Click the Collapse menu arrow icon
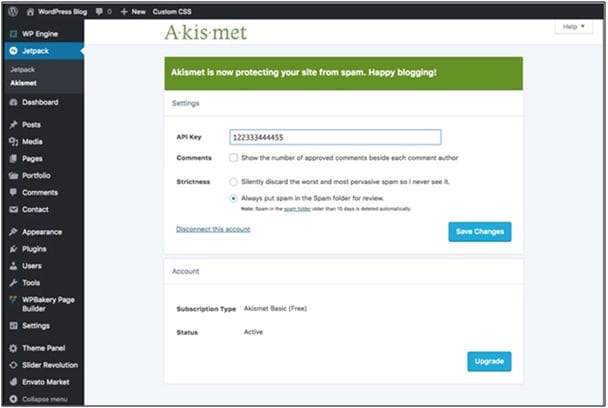 [x=14, y=399]
